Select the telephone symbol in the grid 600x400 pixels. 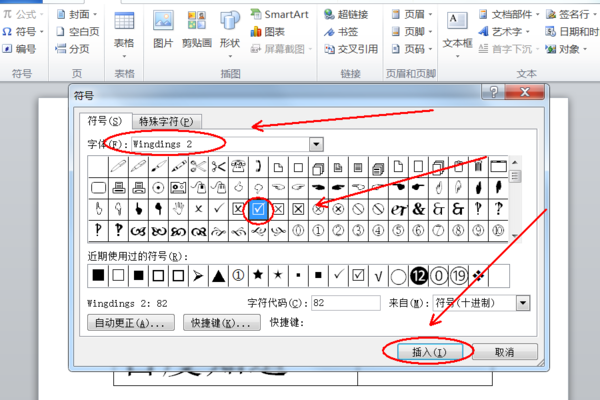[238, 167]
